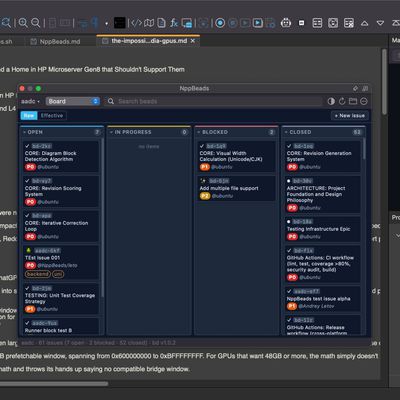Open the Add multiple file support card
400x400 pixels.
236,188
